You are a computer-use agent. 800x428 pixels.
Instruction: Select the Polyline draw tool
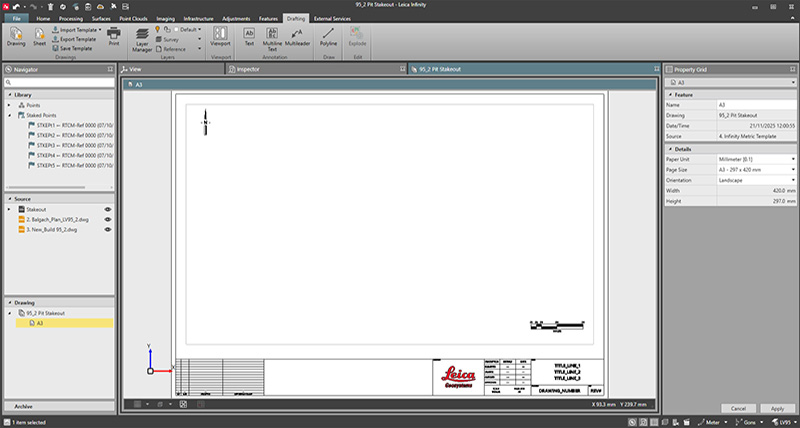point(328,37)
